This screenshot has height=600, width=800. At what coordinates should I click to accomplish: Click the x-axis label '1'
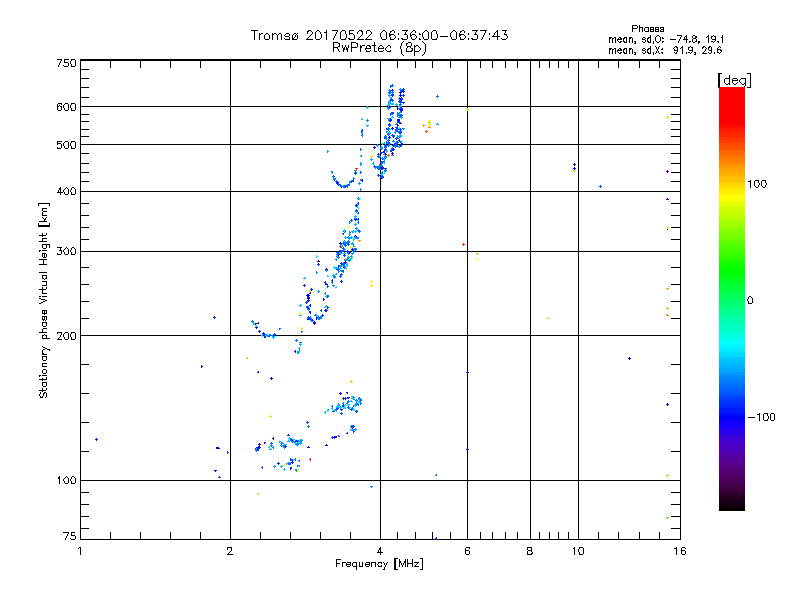coord(80,551)
